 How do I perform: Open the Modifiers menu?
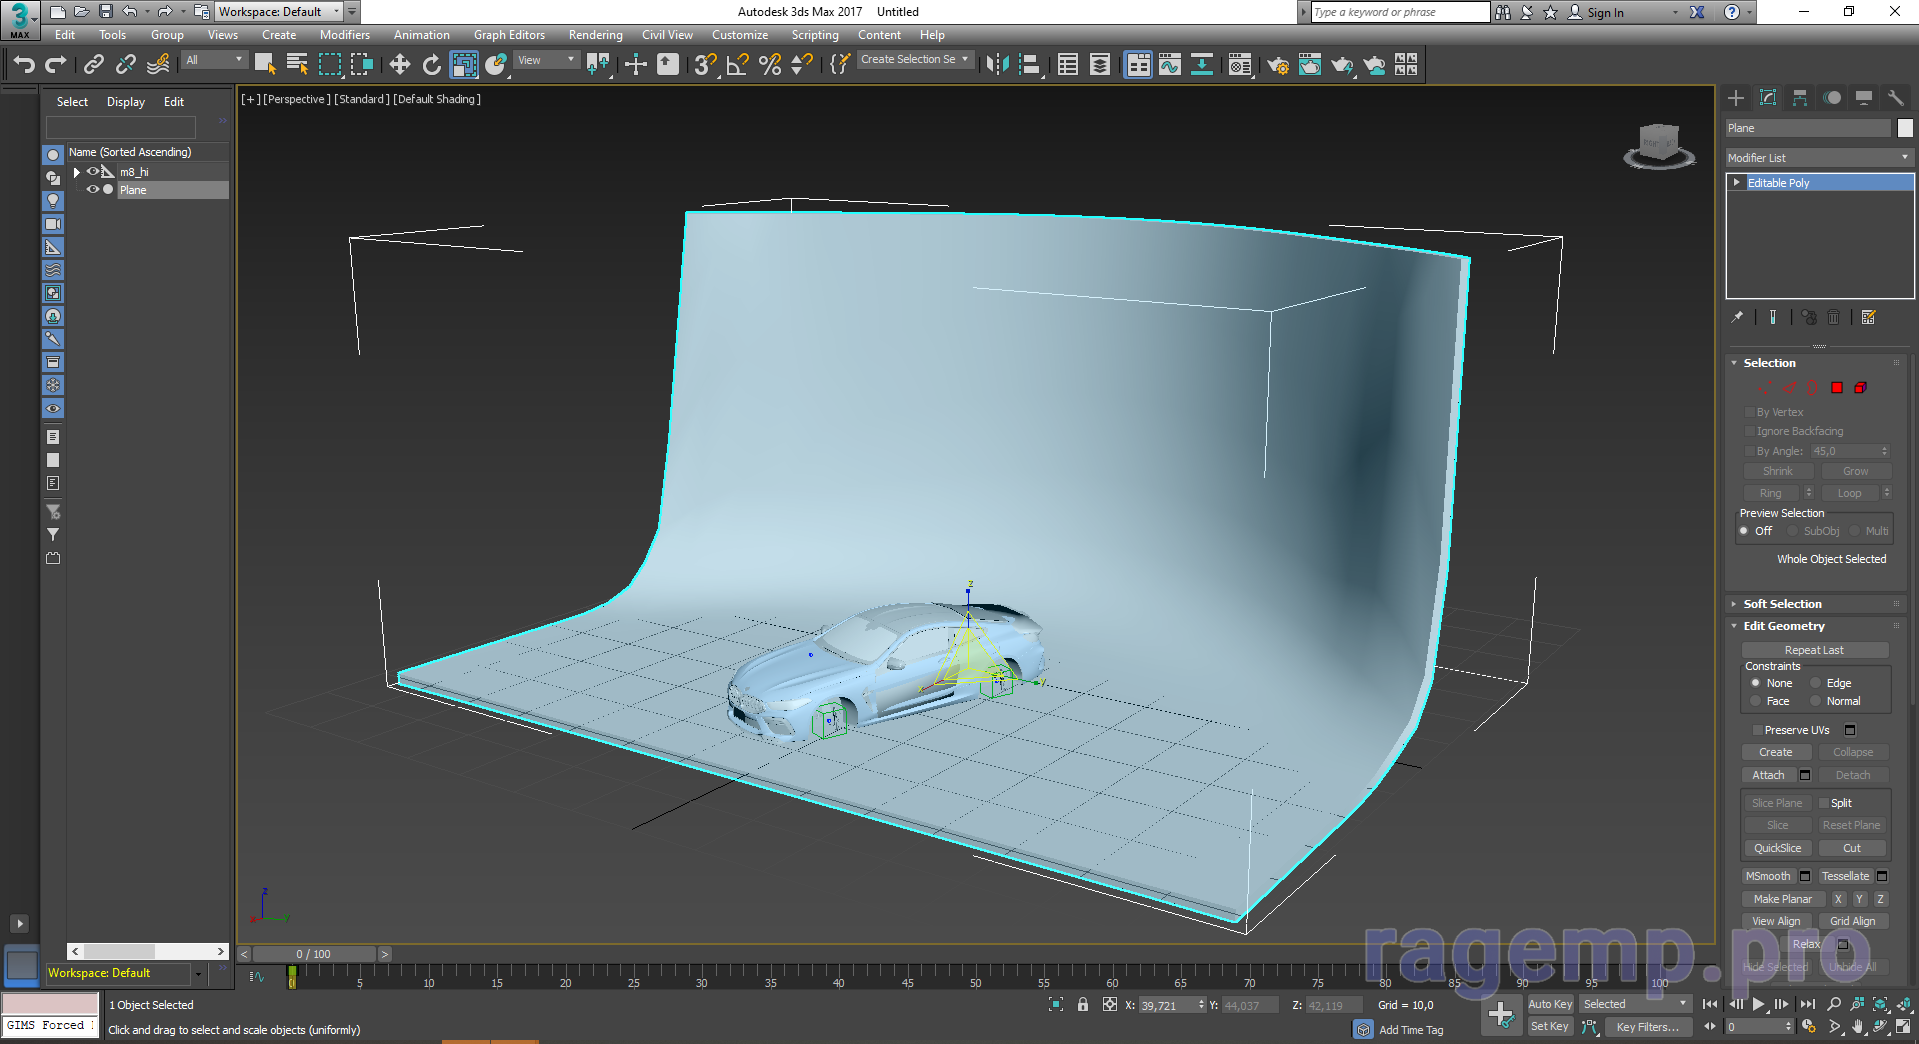(344, 35)
